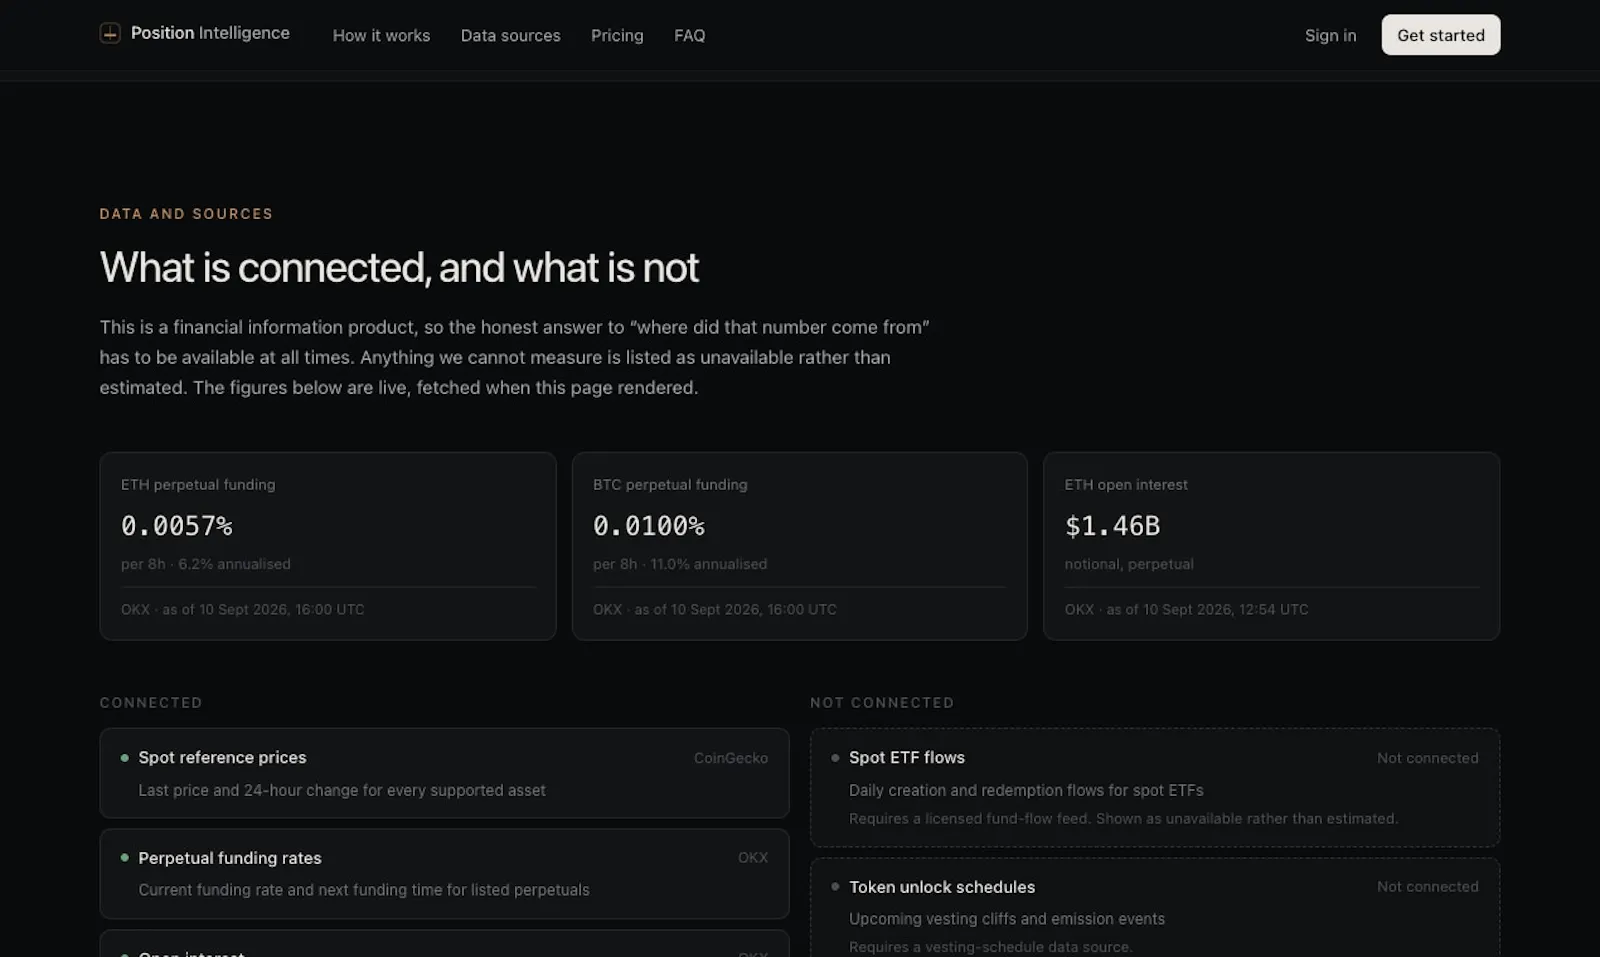Click 'per 8h · 6.2% annualised' text
The width and height of the screenshot is (1600, 957).
(206, 564)
